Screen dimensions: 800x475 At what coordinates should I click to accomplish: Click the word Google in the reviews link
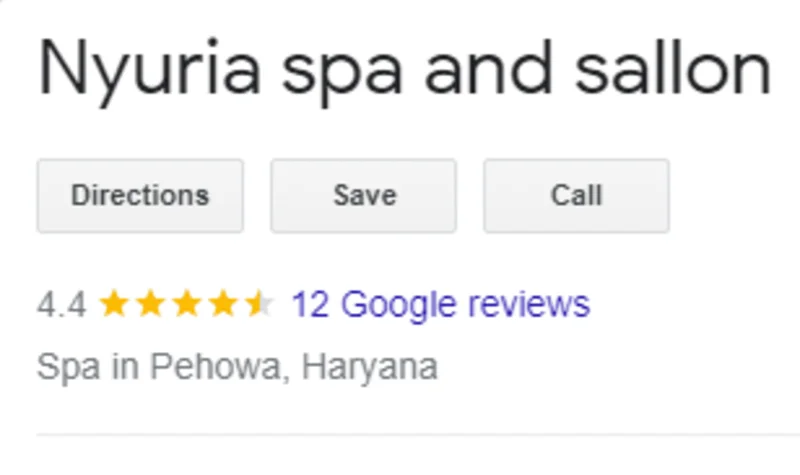click(x=398, y=305)
